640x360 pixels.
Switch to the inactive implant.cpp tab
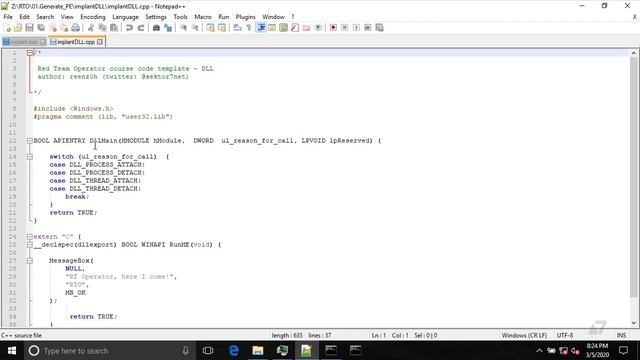(x=23, y=42)
